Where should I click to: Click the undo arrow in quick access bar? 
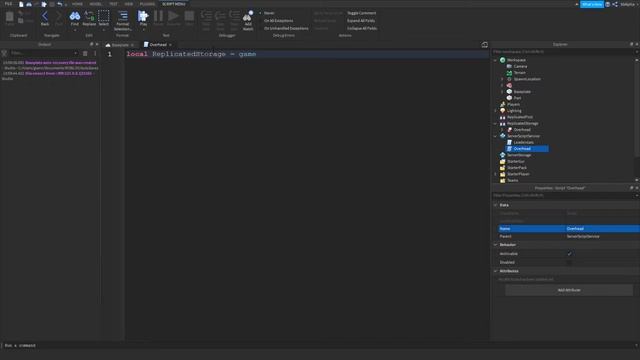point(60,4)
